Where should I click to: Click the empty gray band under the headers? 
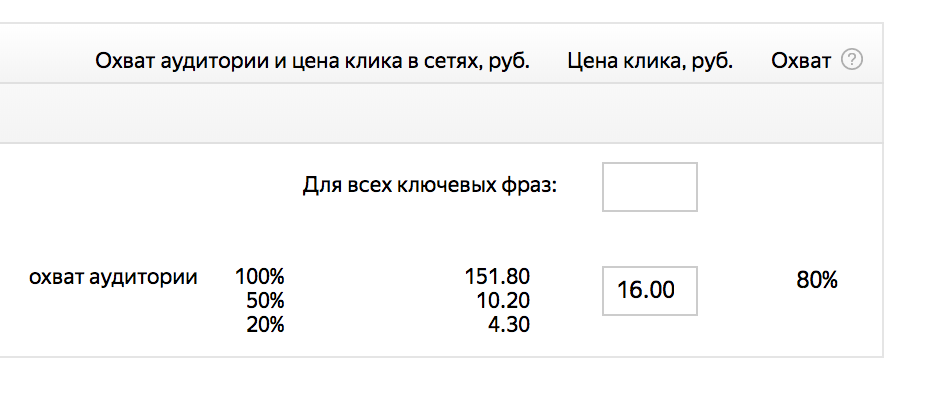(x=441, y=113)
